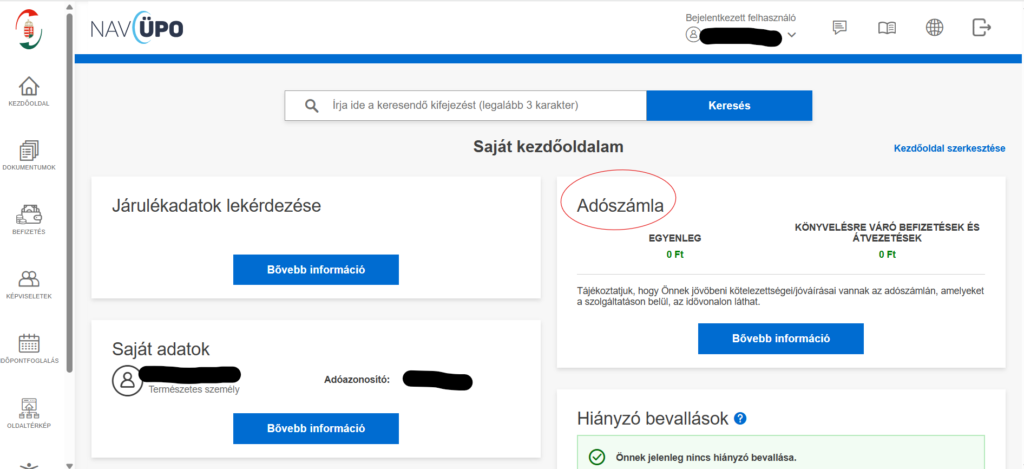Click the Adóazonosító label
This screenshot has height=469, width=1024.
pos(357,379)
